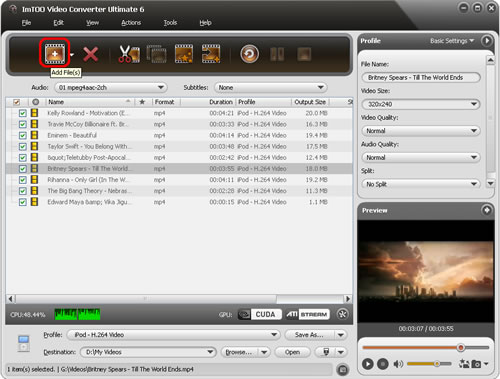Screen dimensions: 500x379
Task: Click the Add Output Profile icon
Action: pos(211,54)
